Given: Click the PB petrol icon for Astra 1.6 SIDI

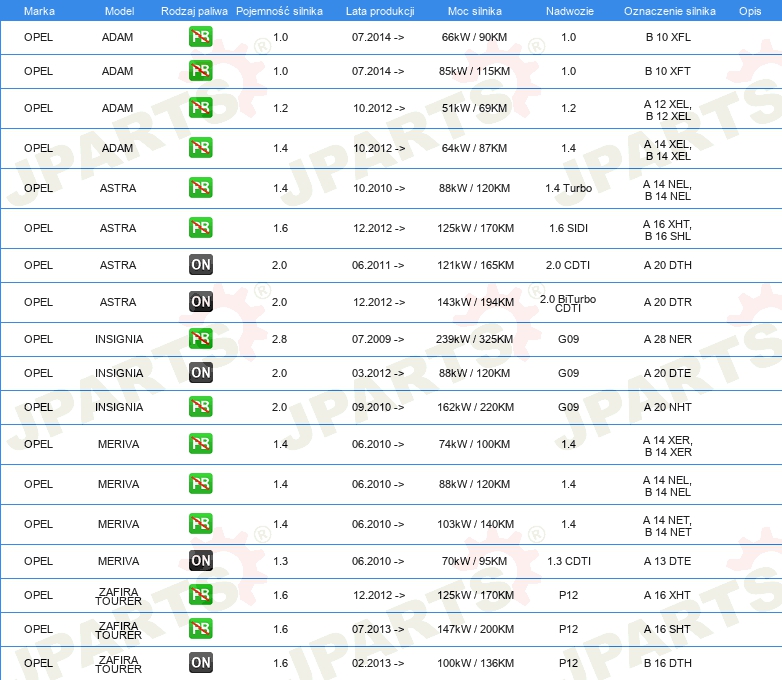Looking at the screenshot, I should 201,228.
